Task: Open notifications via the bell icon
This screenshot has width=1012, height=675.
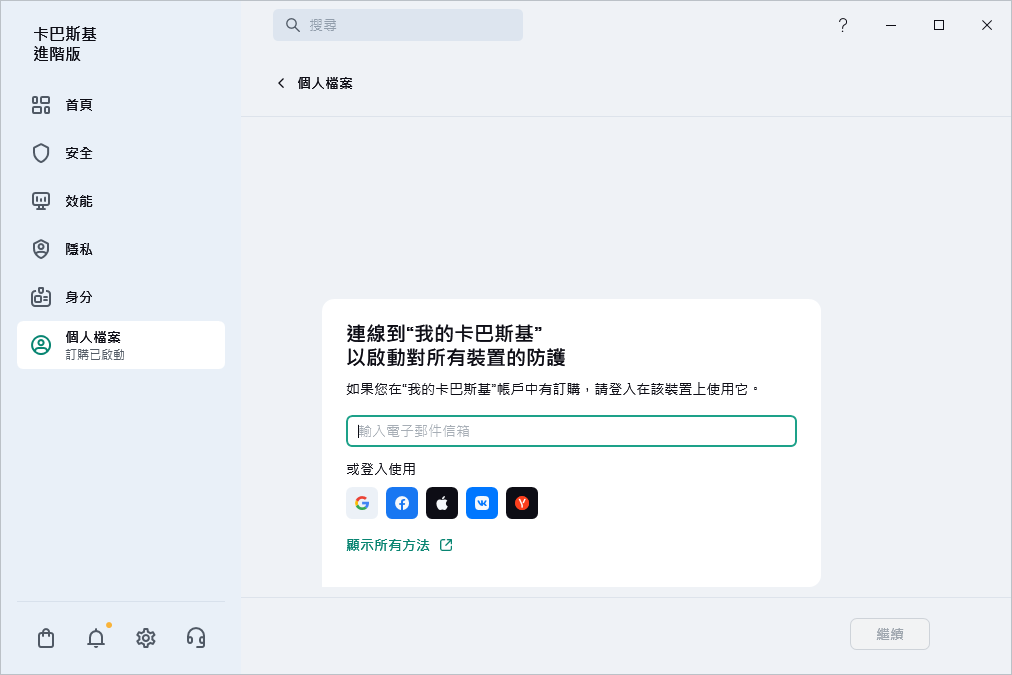Action: (95, 637)
